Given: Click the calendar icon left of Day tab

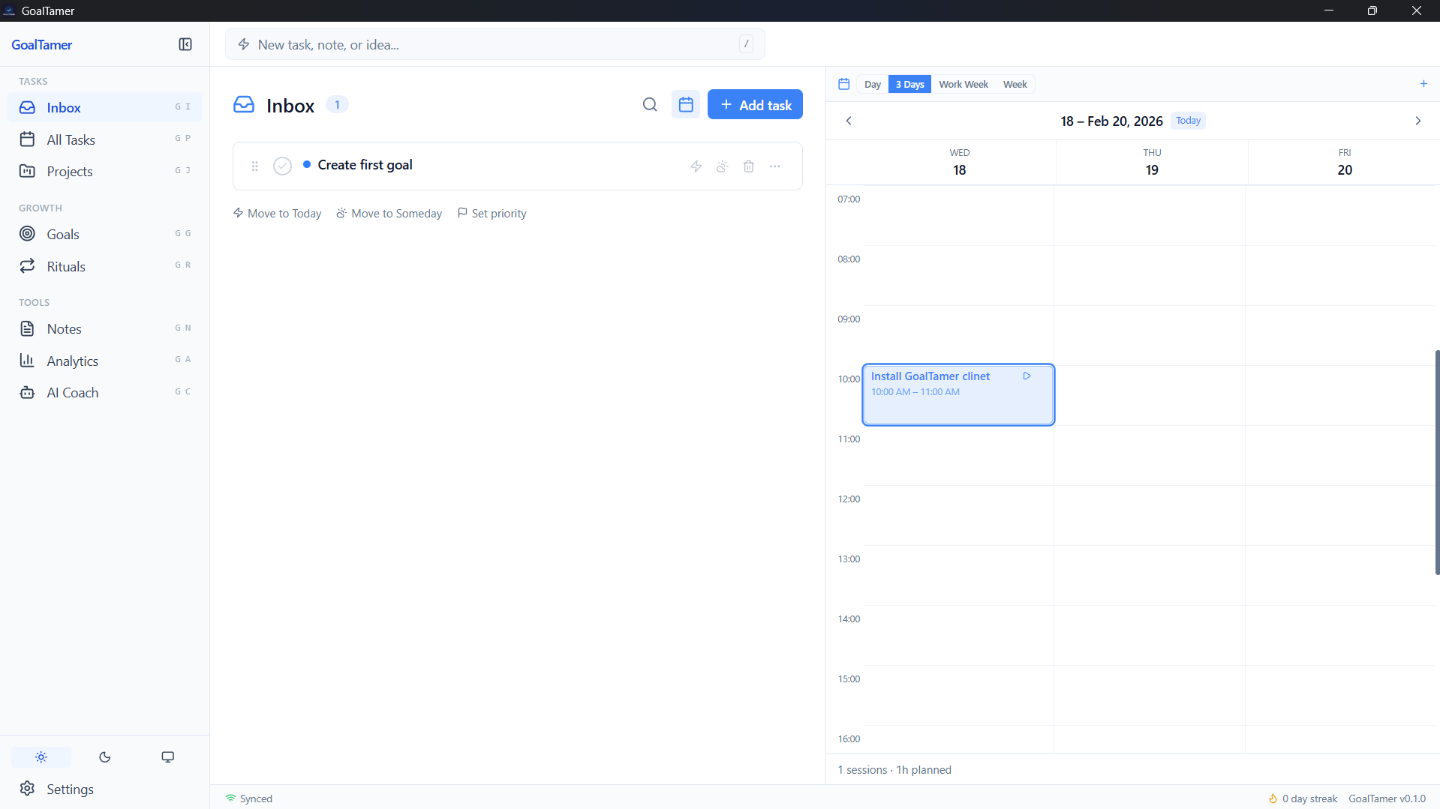Looking at the screenshot, I should tap(844, 84).
